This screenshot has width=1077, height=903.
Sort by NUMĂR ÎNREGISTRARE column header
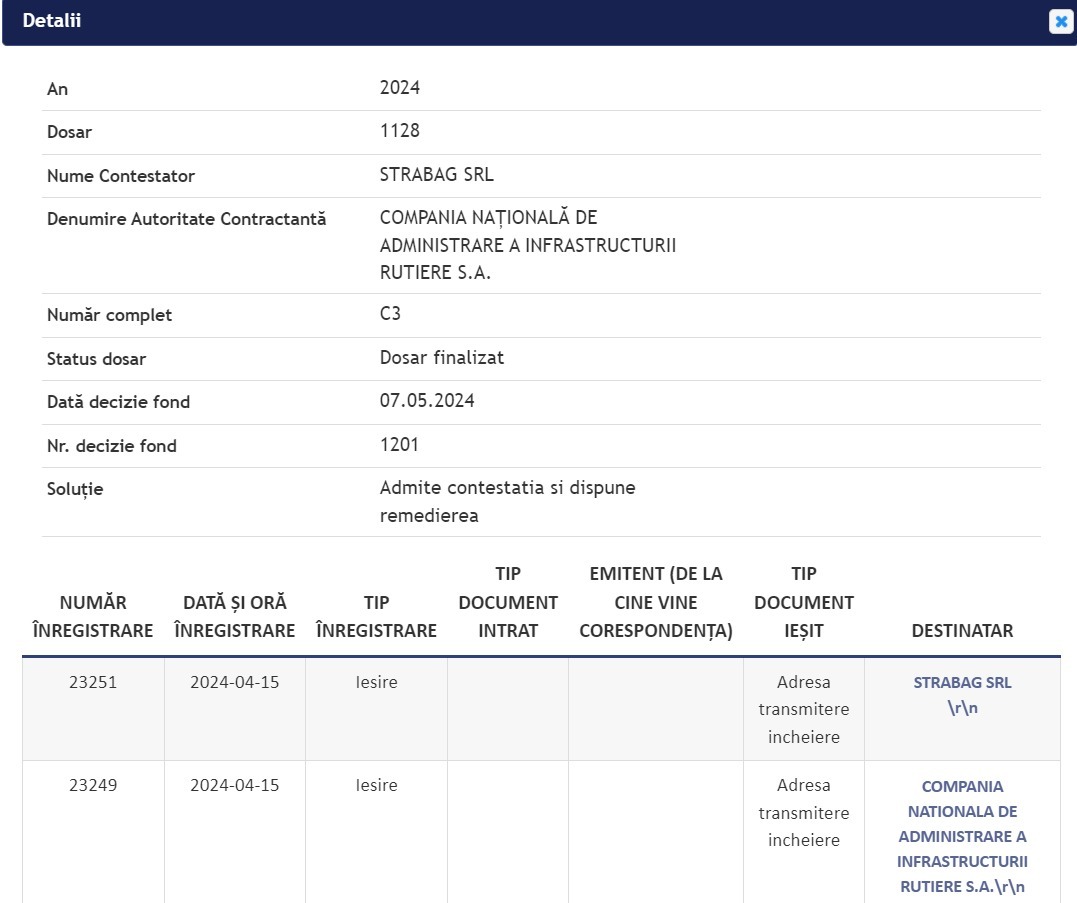(x=93, y=617)
